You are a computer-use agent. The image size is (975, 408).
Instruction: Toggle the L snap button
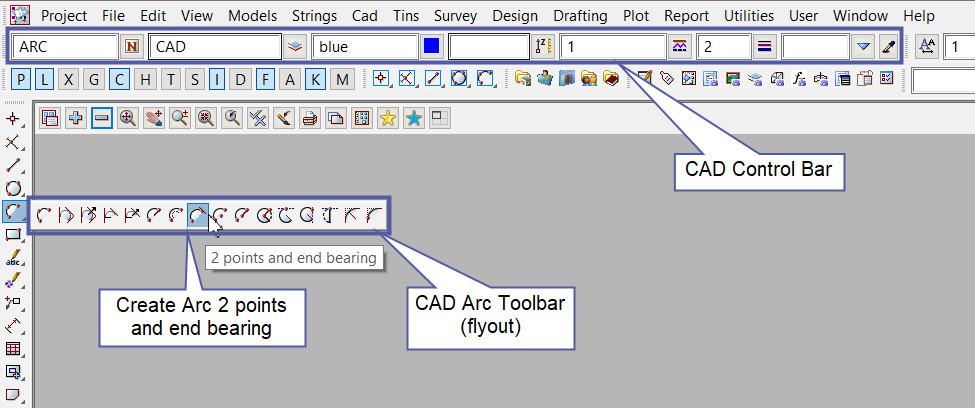point(45,79)
